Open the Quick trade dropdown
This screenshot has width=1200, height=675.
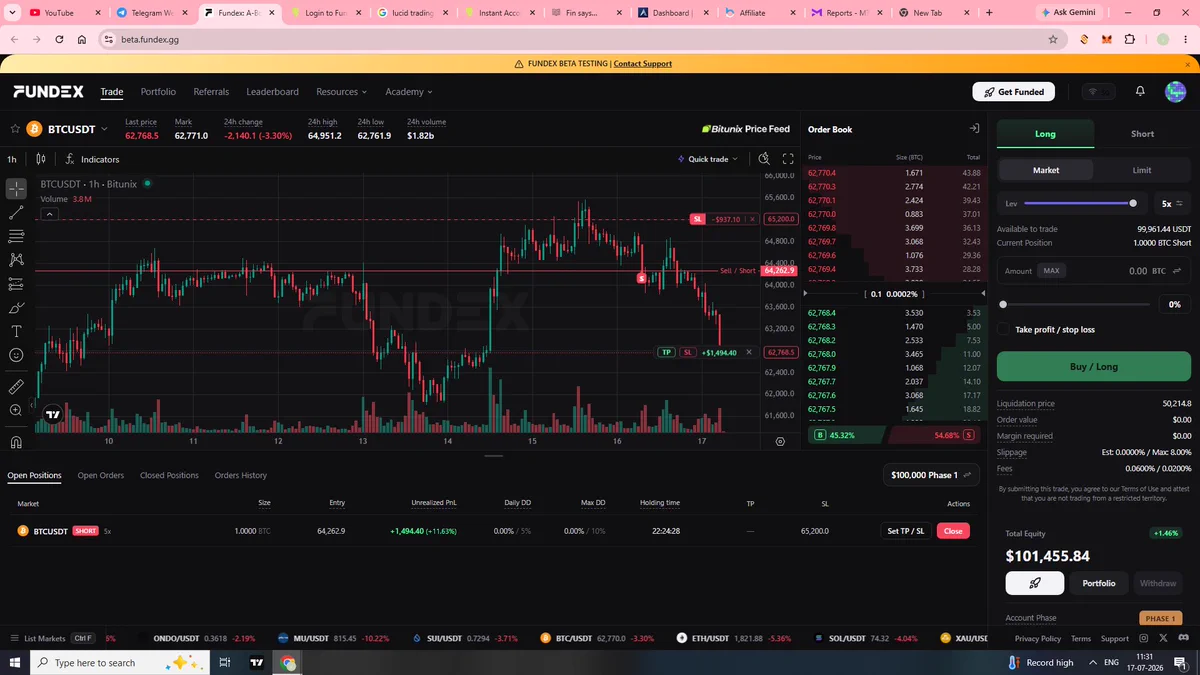[x=707, y=159]
